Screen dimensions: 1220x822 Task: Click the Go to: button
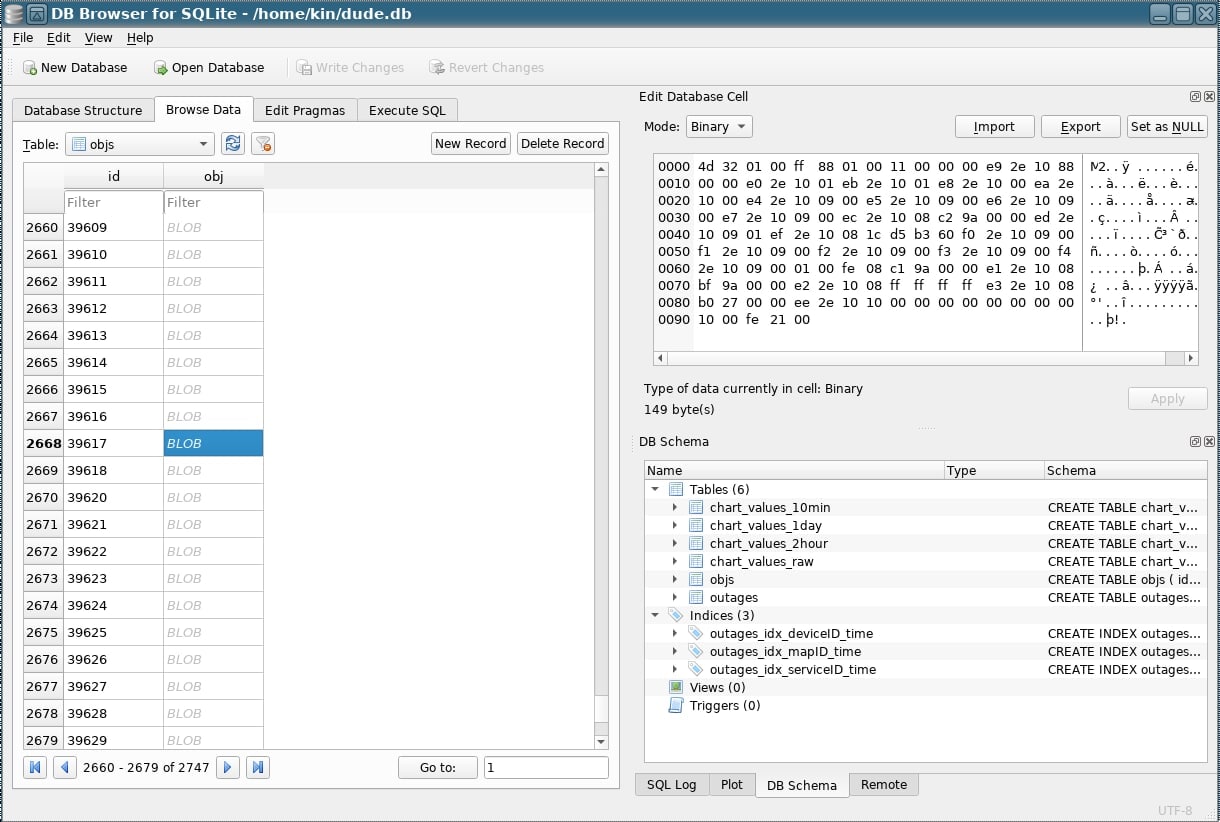(x=437, y=768)
